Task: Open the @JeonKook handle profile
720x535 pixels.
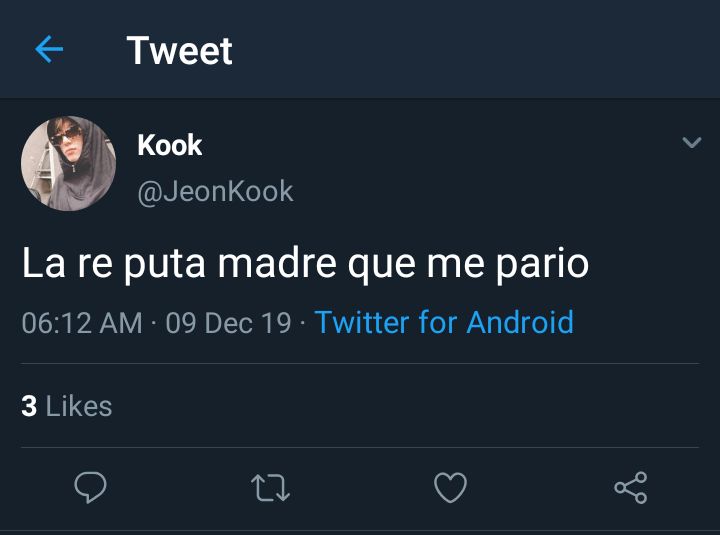Action: click(215, 191)
